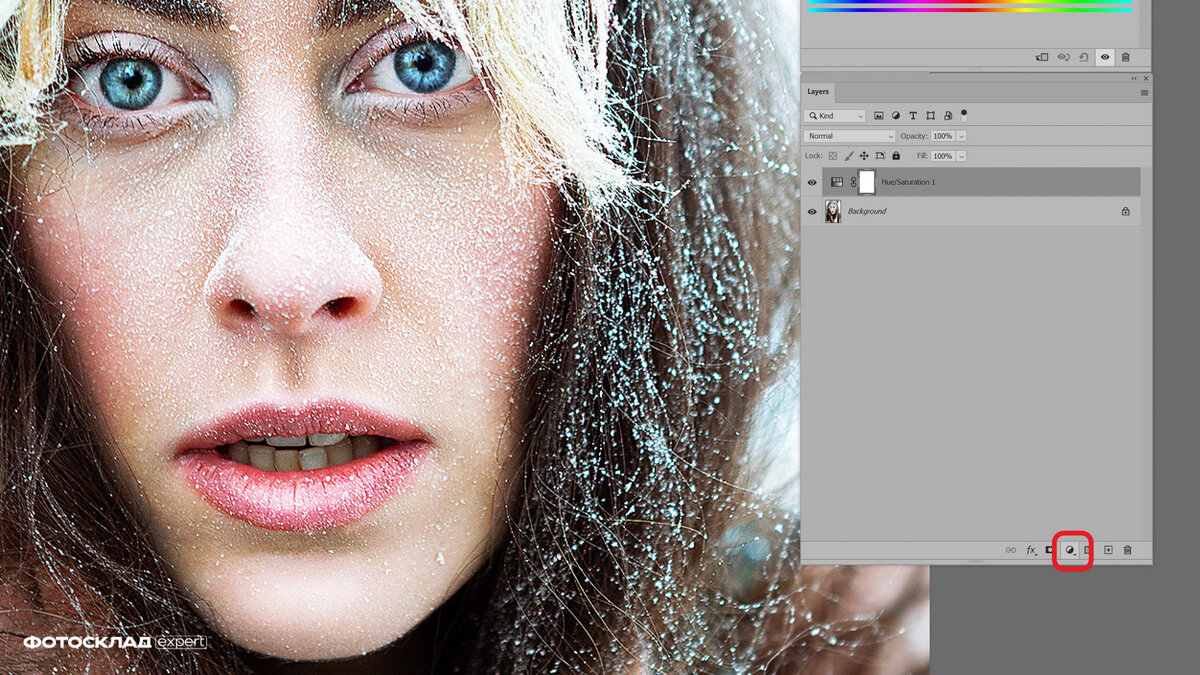Screen dimensions: 1200x675
Task: Open the Normal blend mode dropdown
Action: point(851,136)
